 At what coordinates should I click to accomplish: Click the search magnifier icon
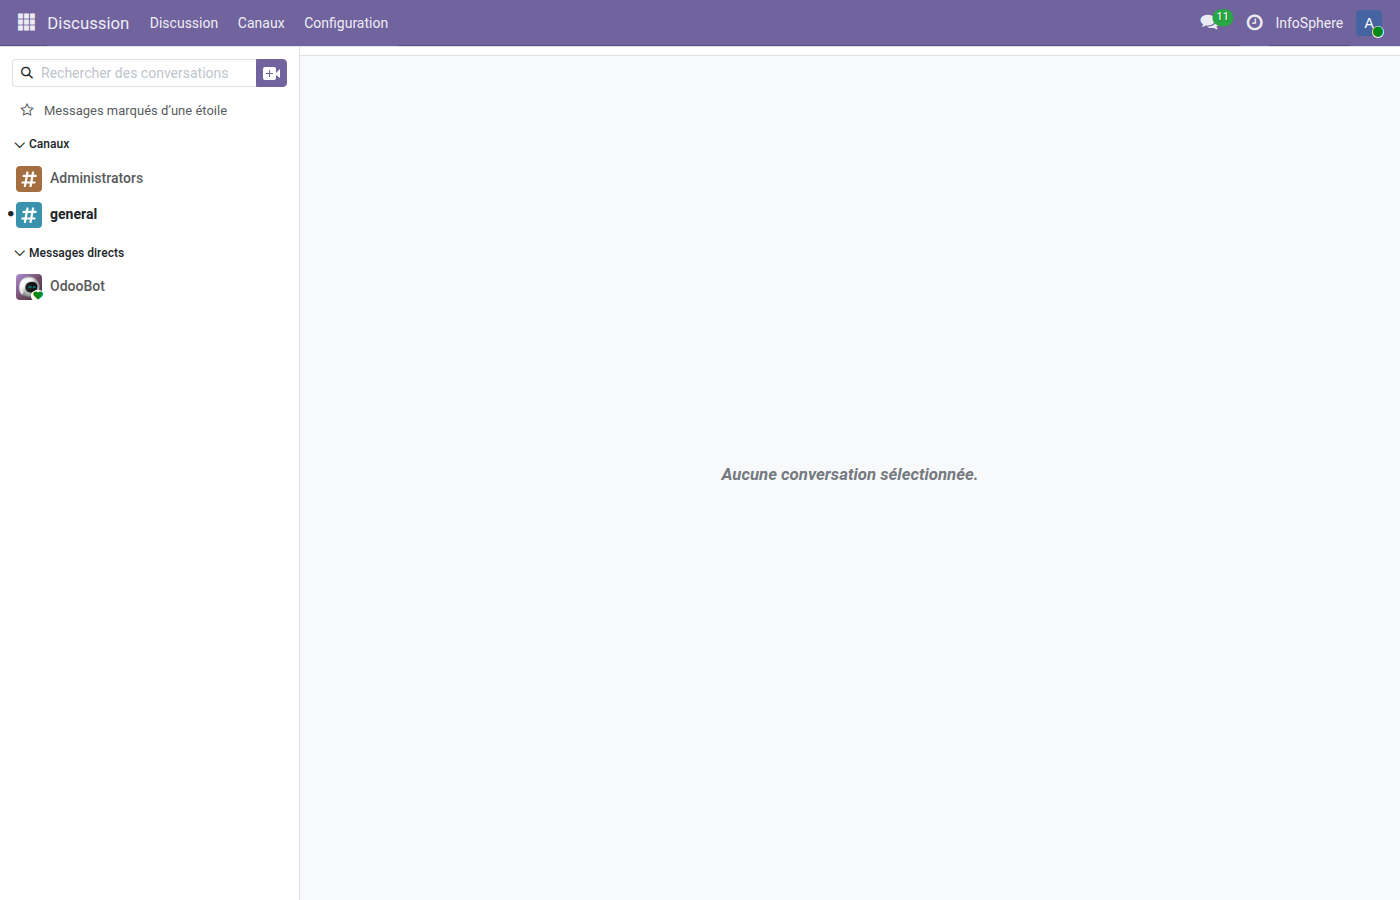(27, 73)
